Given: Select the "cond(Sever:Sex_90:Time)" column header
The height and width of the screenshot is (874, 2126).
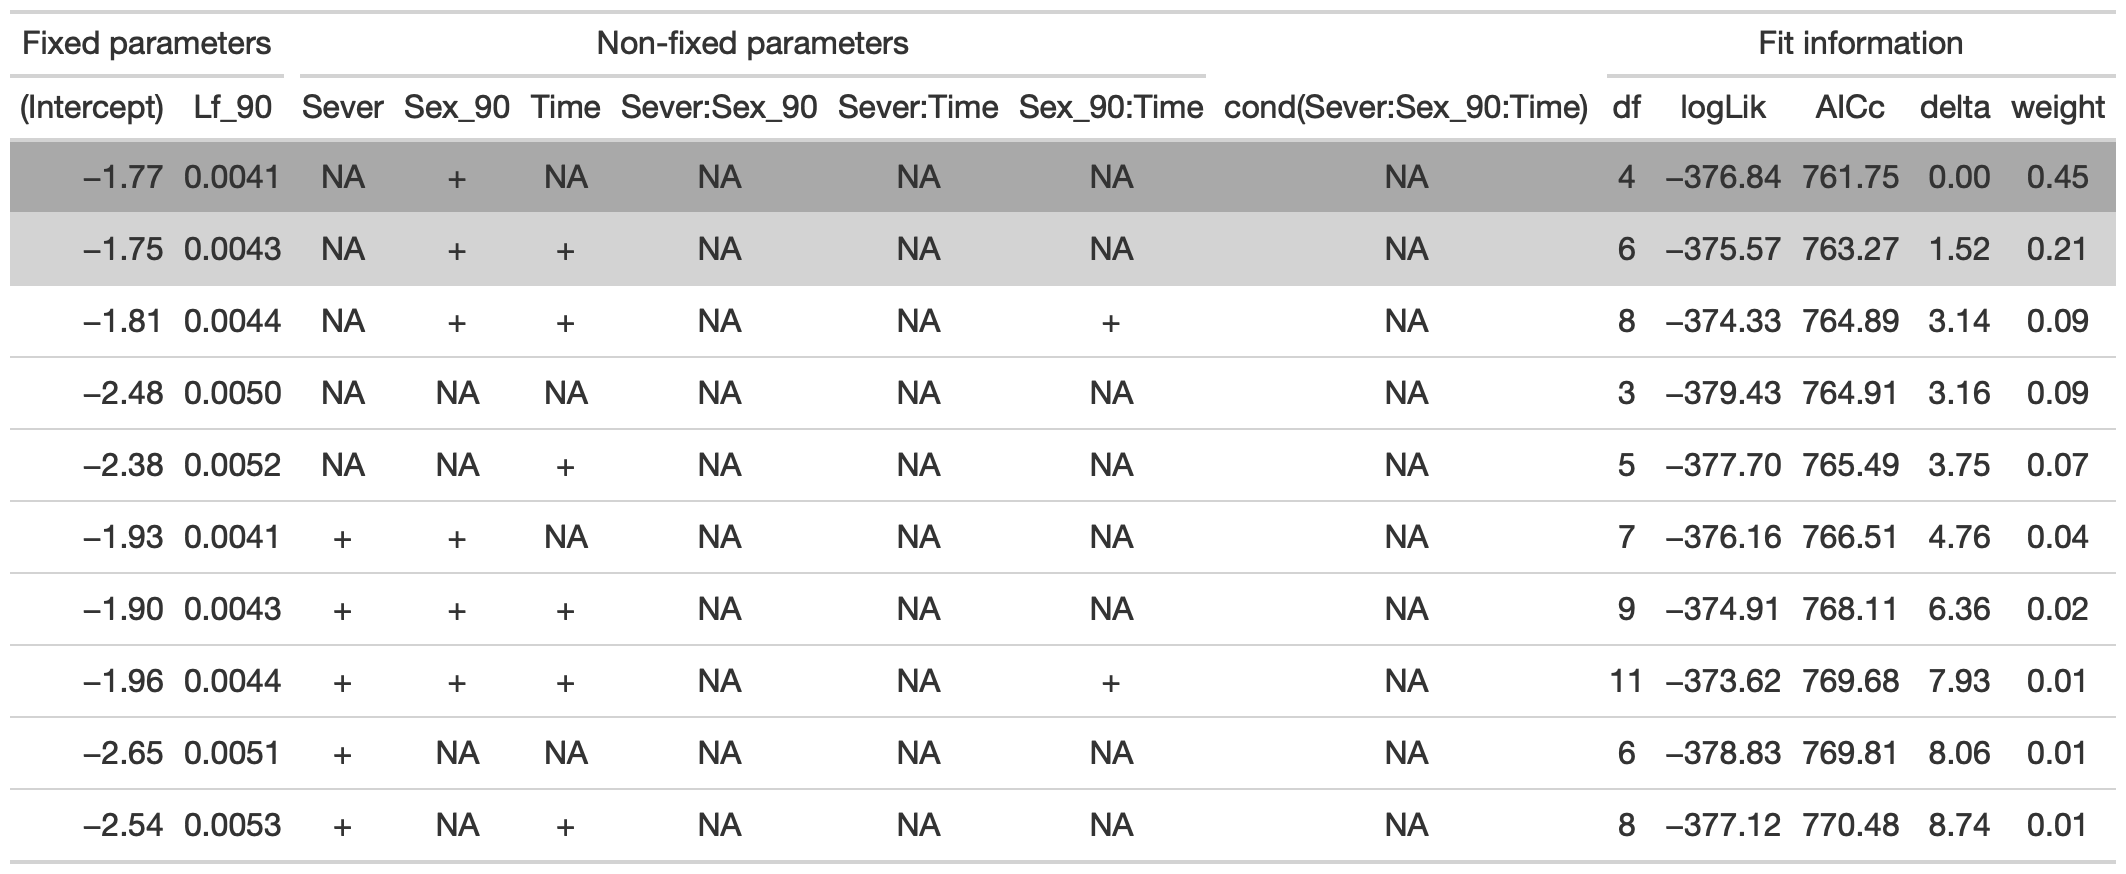Looking at the screenshot, I should point(1406,107).
